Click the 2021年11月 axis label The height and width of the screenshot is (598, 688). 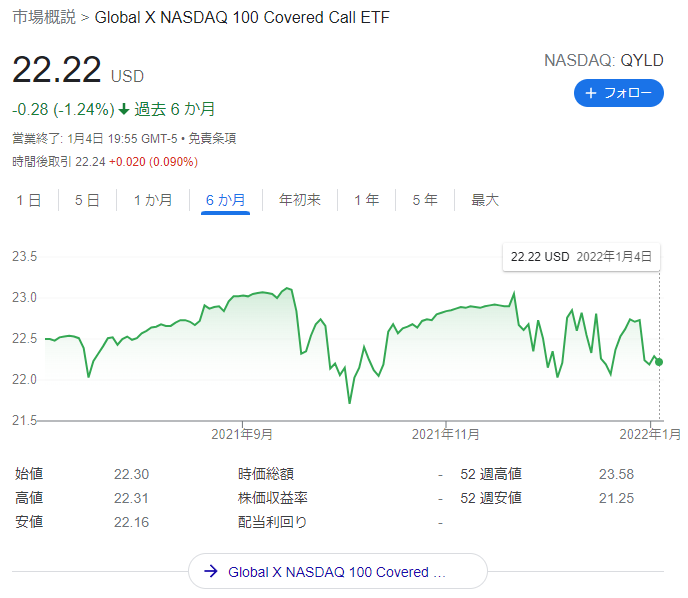445,434
